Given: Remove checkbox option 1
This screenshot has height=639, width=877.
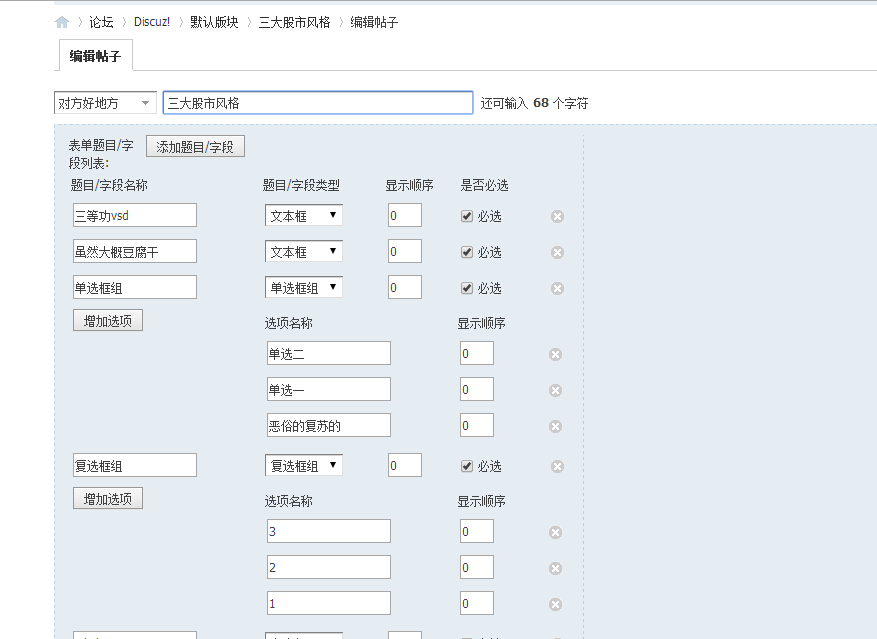Looking at the screenshot, I should [x=557, y=603].
